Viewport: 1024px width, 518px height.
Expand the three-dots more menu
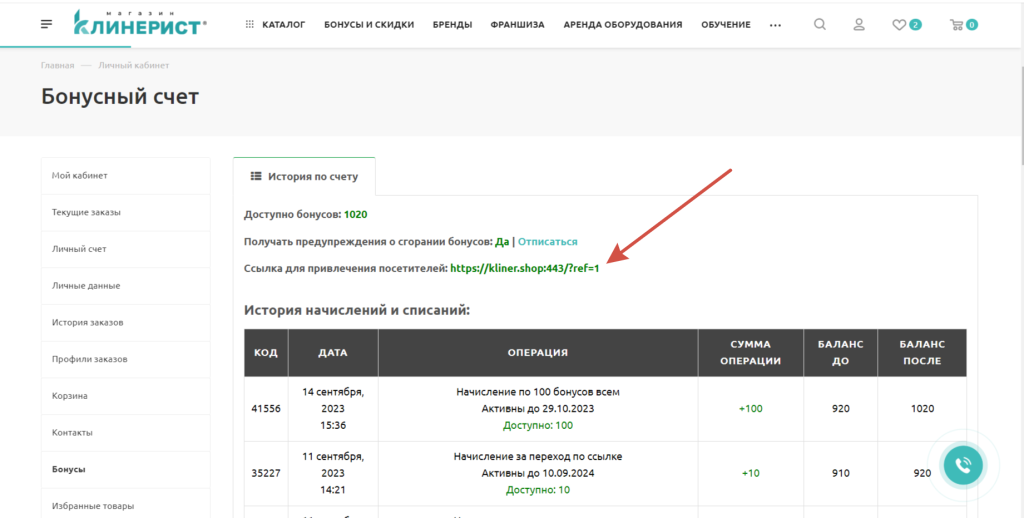coord(775,25)
